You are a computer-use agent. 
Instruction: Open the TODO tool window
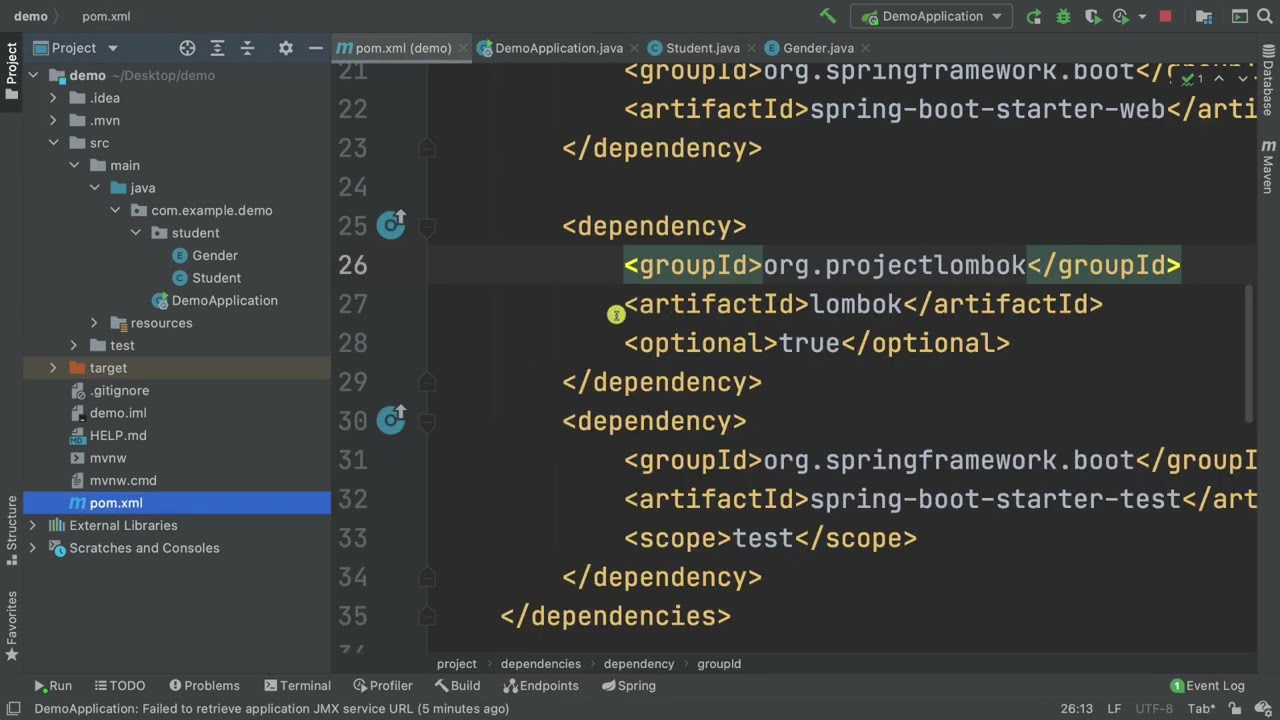pos(119,686)
